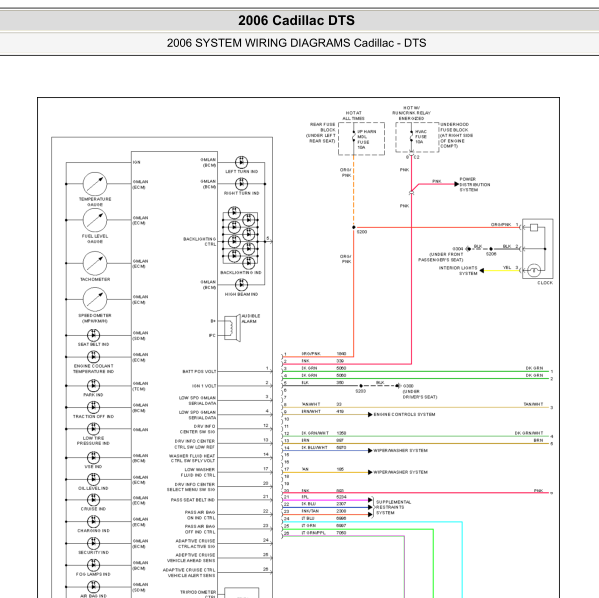This screenshot has height=598, width=599.
Task: Click the traction off indicator lamp
Action: tap(93, 407)
